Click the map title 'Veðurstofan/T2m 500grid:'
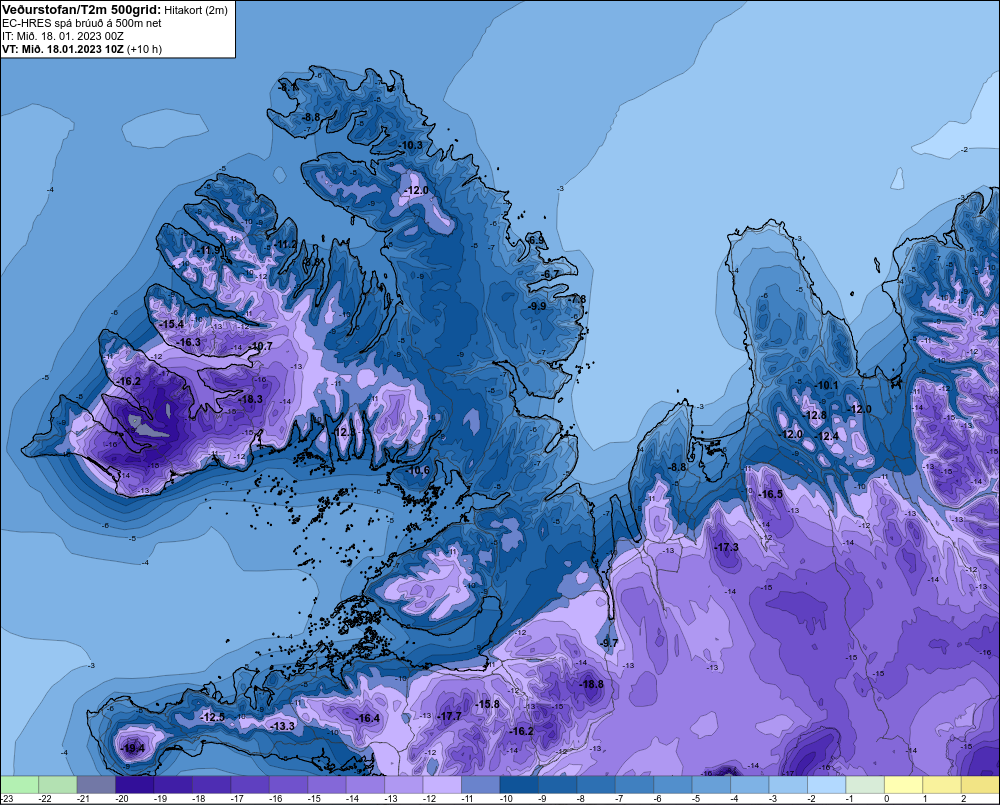Image resolution: width=1000 pixels, height=805 pixels. [x=82, y=10]
